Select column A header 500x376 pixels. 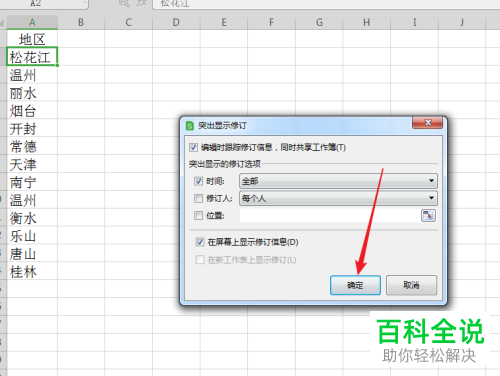tap(32, 22)
